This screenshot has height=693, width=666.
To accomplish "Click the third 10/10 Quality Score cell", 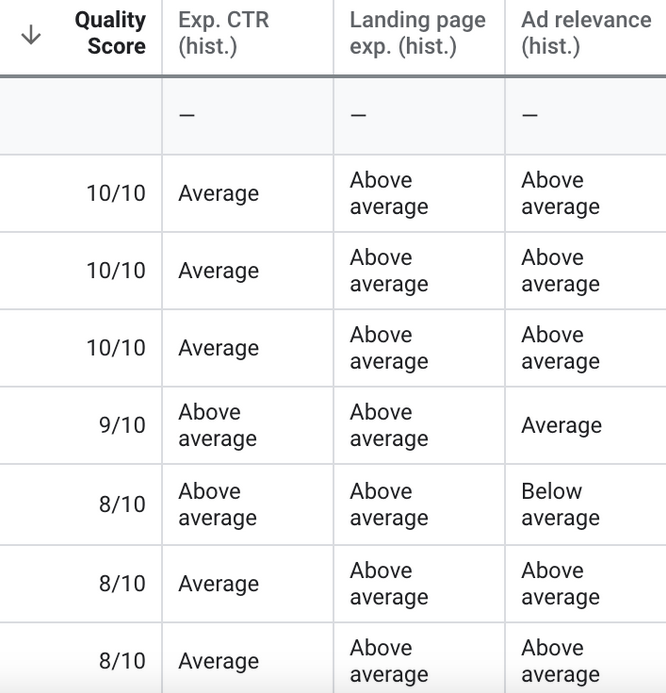I will coord(116,348).
